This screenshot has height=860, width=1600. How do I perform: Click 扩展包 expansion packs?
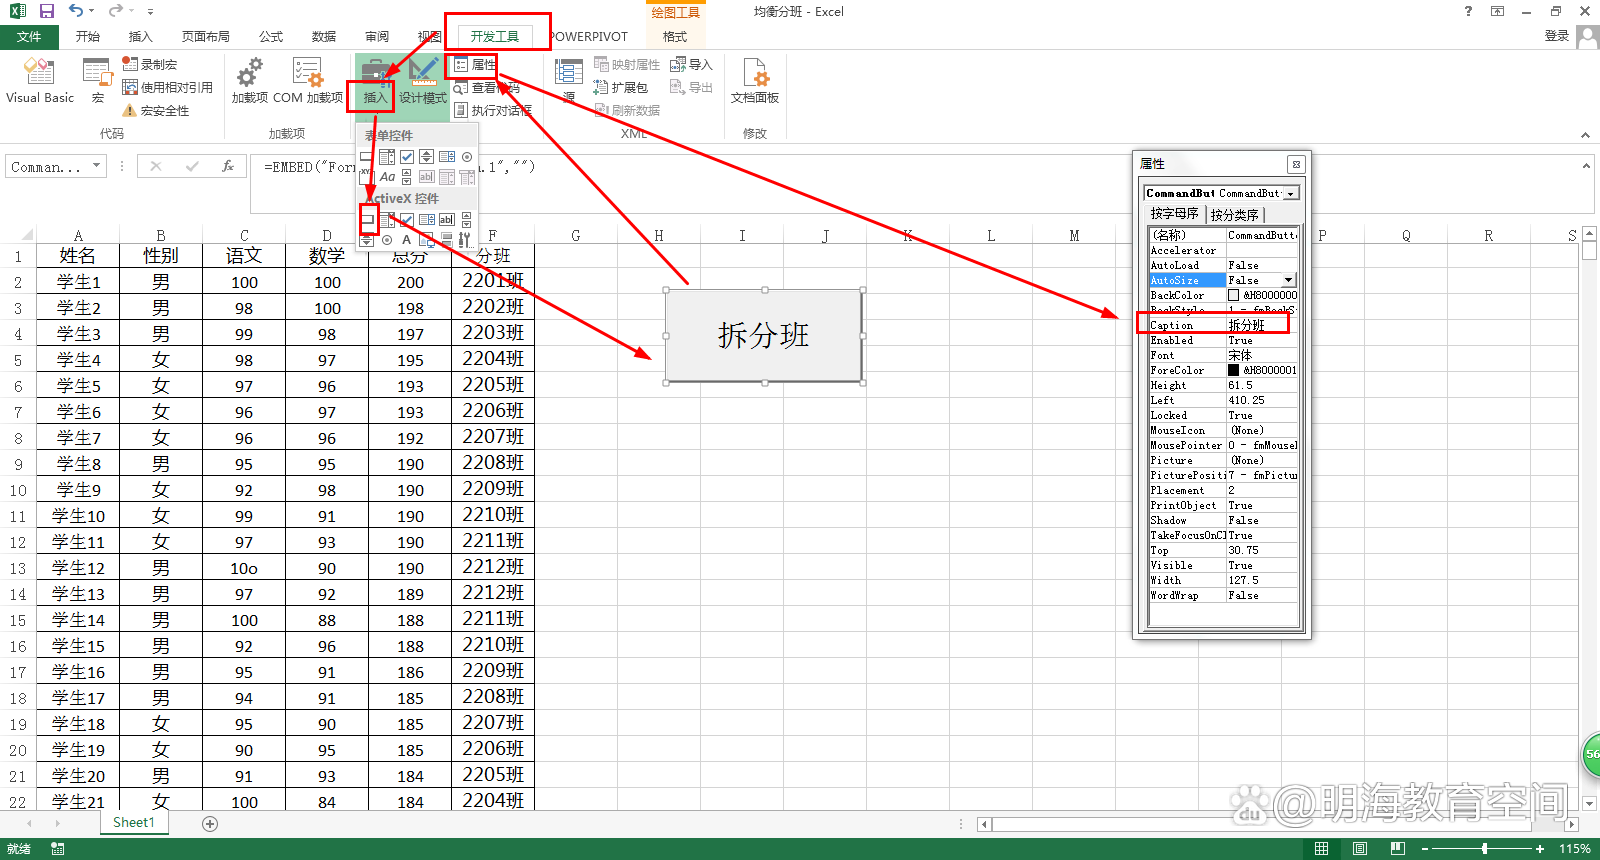point(621,87)
